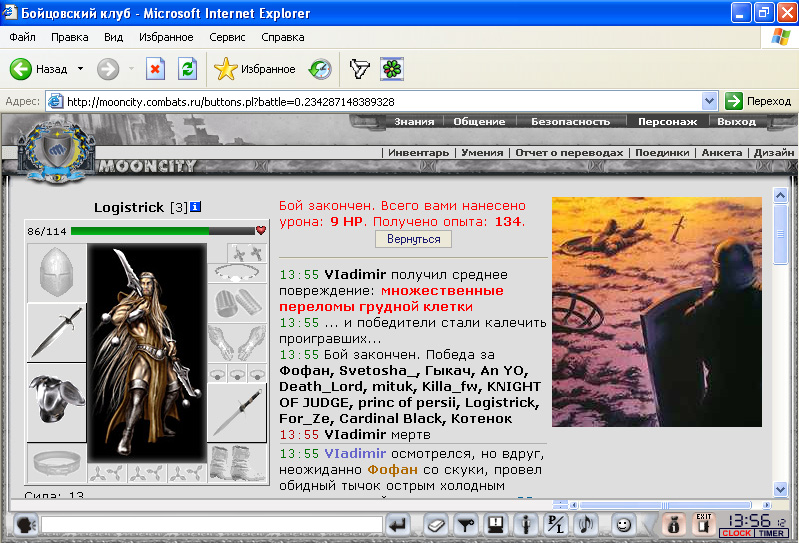Focus the chat message input field

pyautogui.click(x=212, y=525)
